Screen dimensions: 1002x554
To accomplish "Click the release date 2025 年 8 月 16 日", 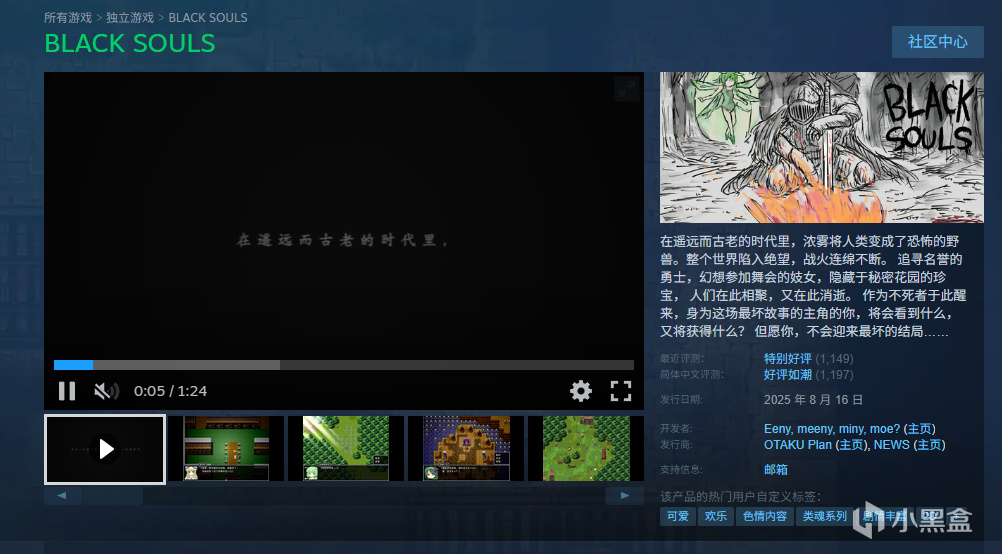I will coord(813,400).
